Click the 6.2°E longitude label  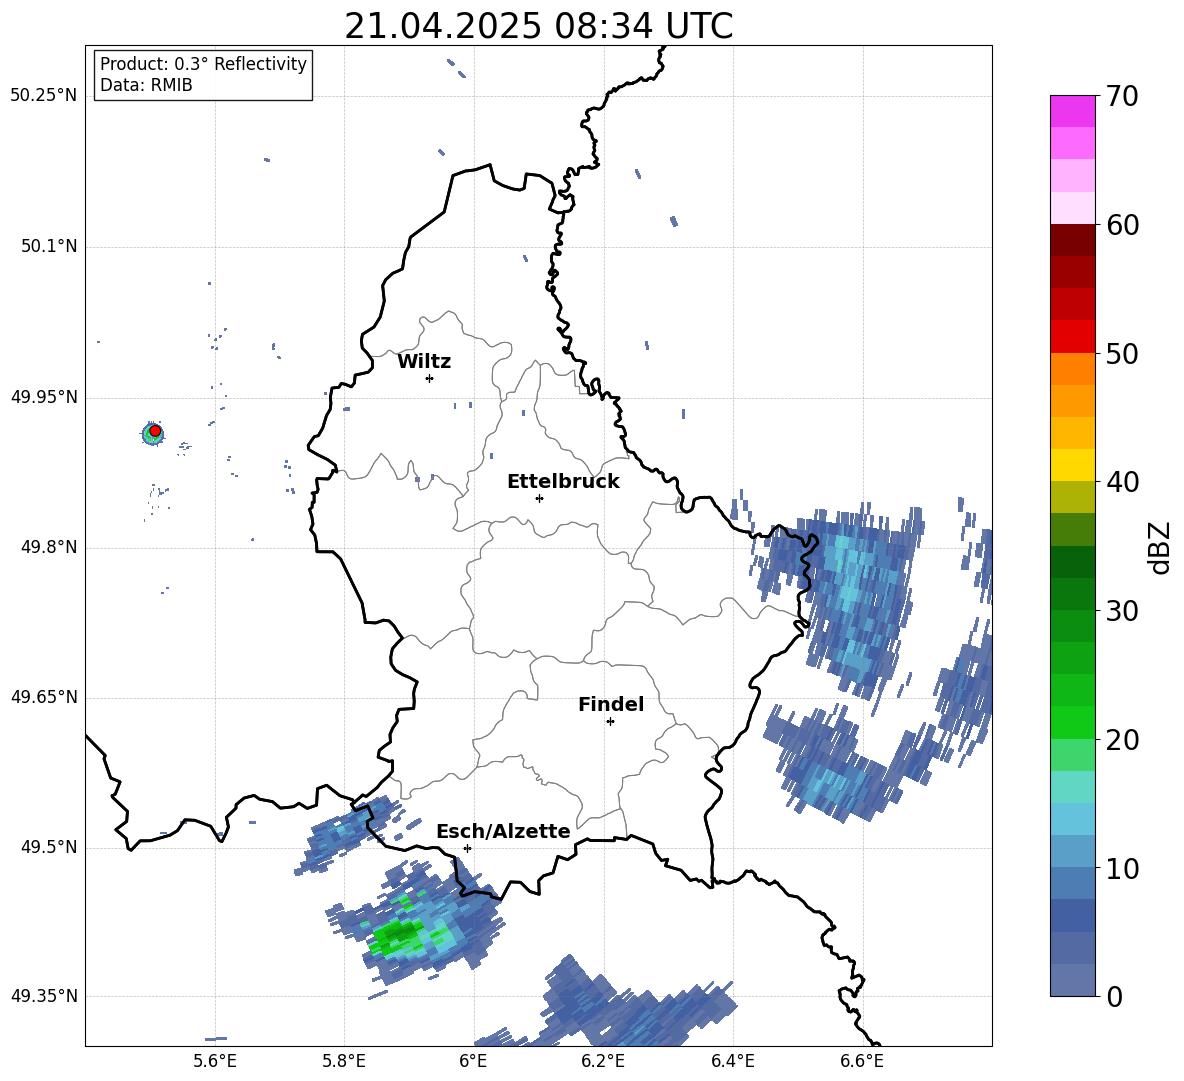(x=603, y=1061)
